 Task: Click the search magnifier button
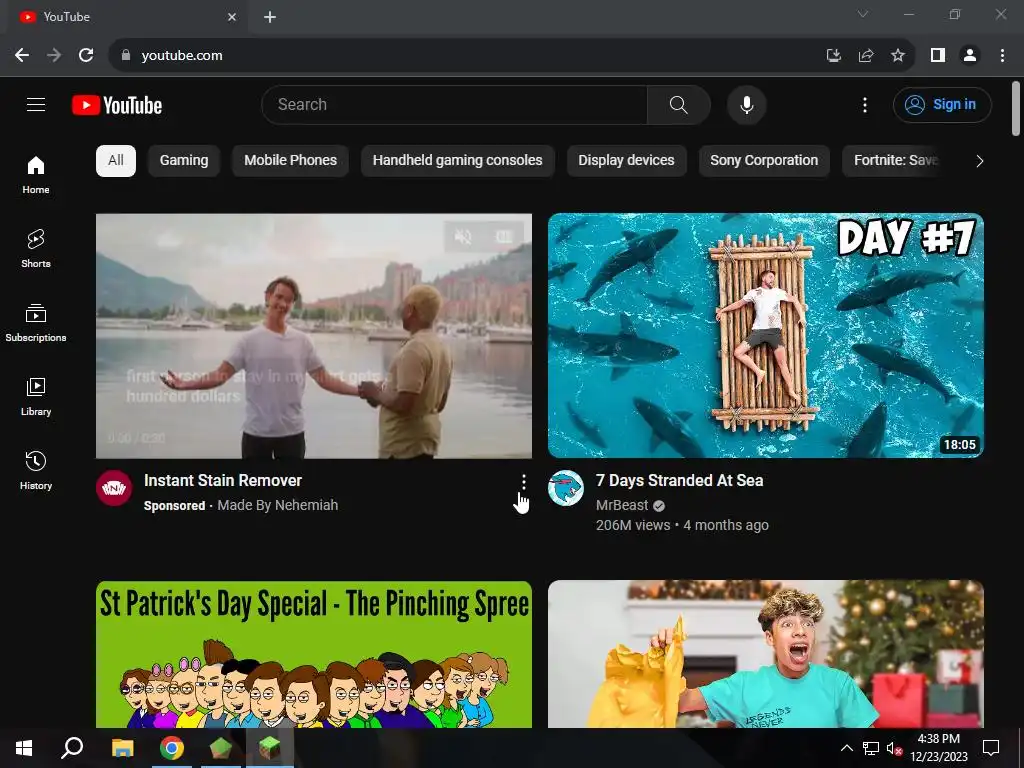[x=679, y=104]
